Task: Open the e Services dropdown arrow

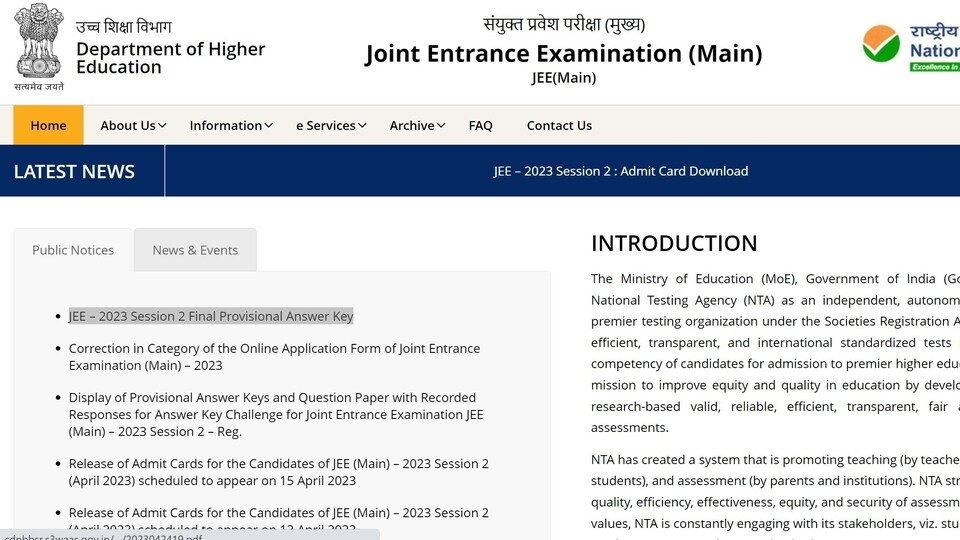Action: point(362,126)
